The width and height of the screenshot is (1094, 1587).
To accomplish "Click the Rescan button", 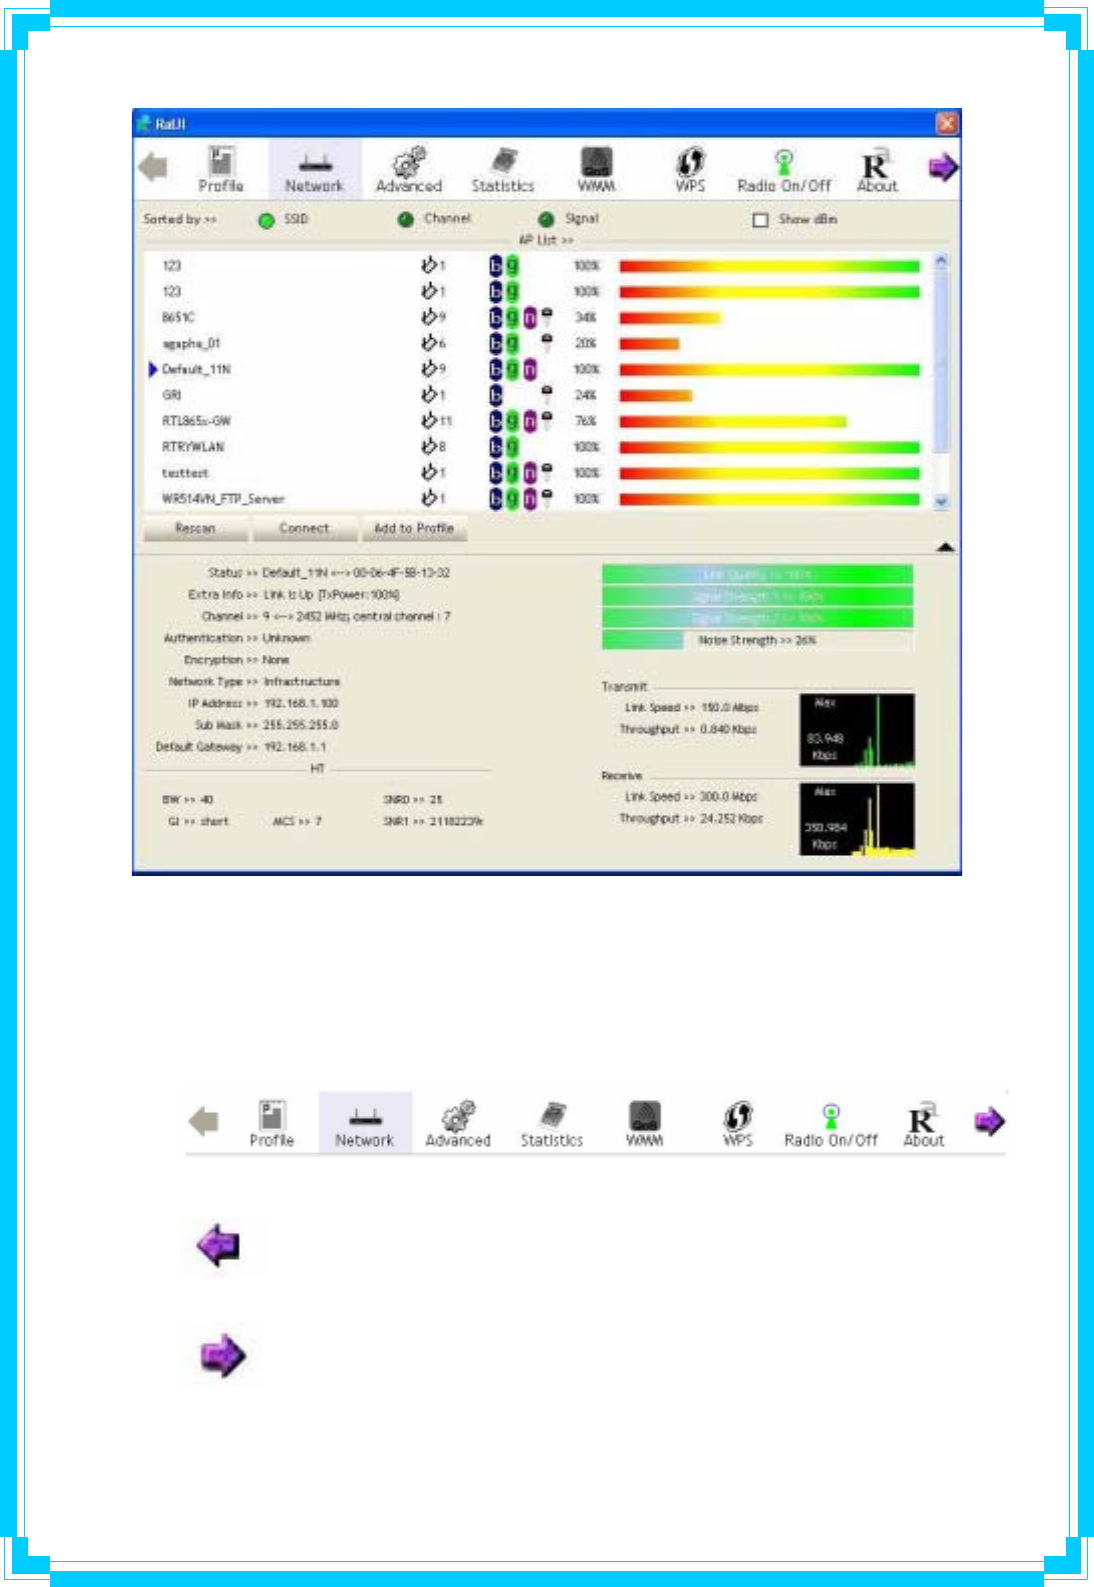I will [195, 528].
